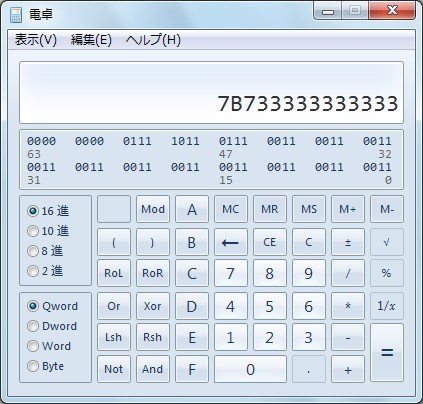The height and width of the screenshot is (404, 423).
Task: Click the number 5 key
Action: click(x=270, y=306)
